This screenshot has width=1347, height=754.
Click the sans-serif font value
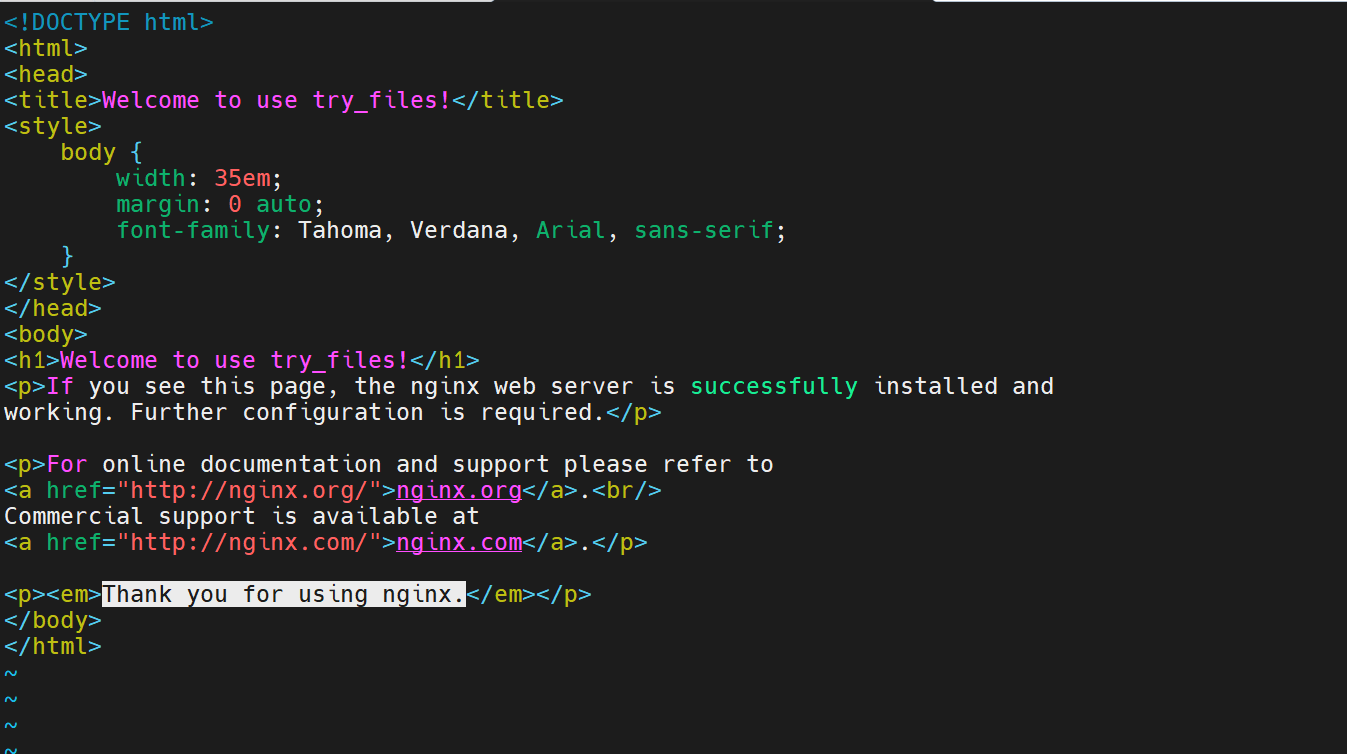coord(704,230)
